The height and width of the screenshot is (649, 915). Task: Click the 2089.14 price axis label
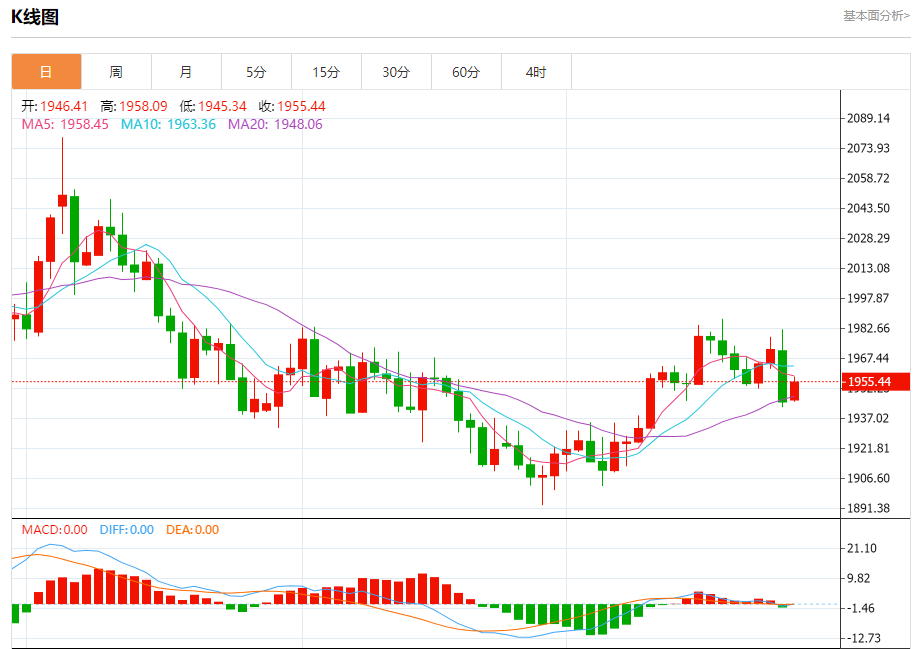pos(868,118)
